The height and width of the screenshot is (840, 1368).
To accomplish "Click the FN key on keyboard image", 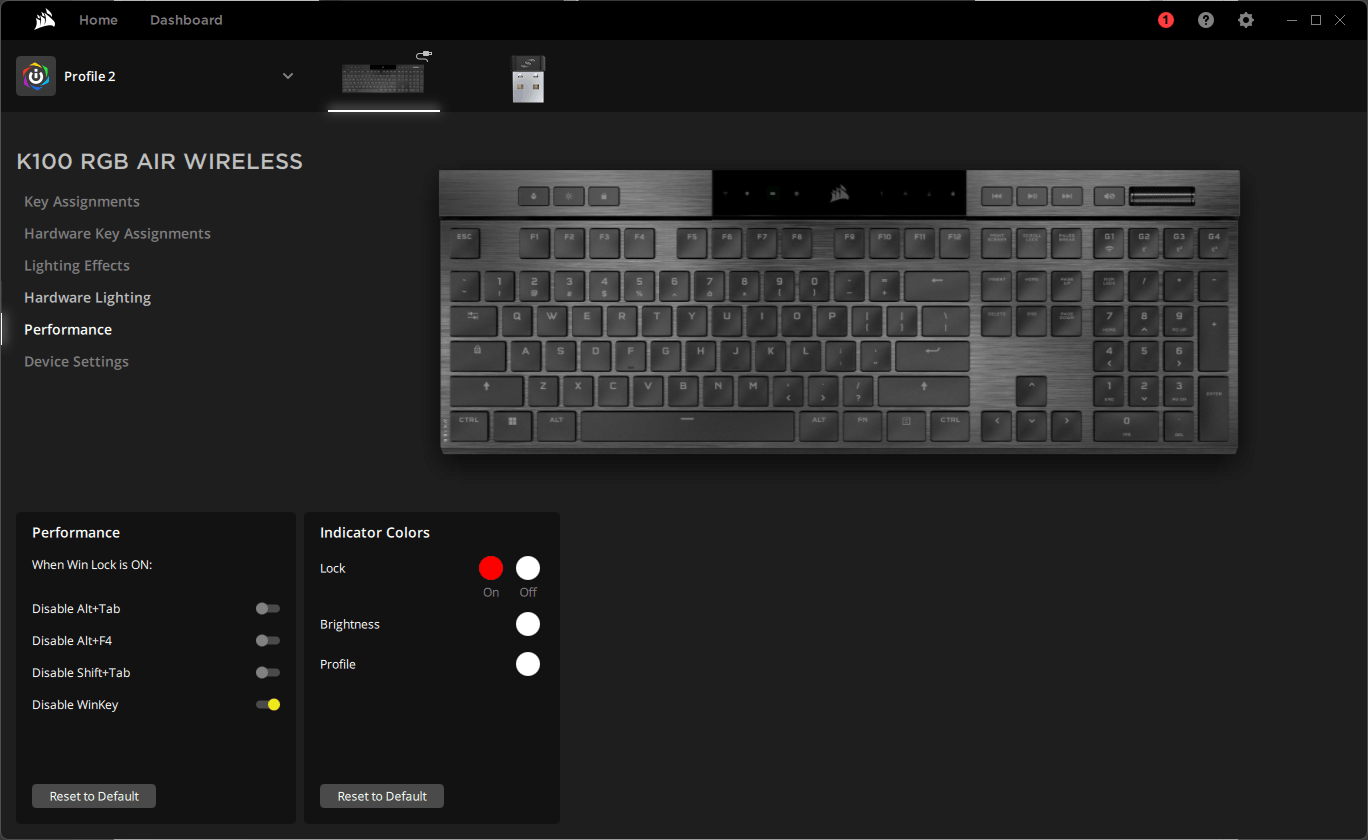I will pyautogui.click(x=862, y=425).
